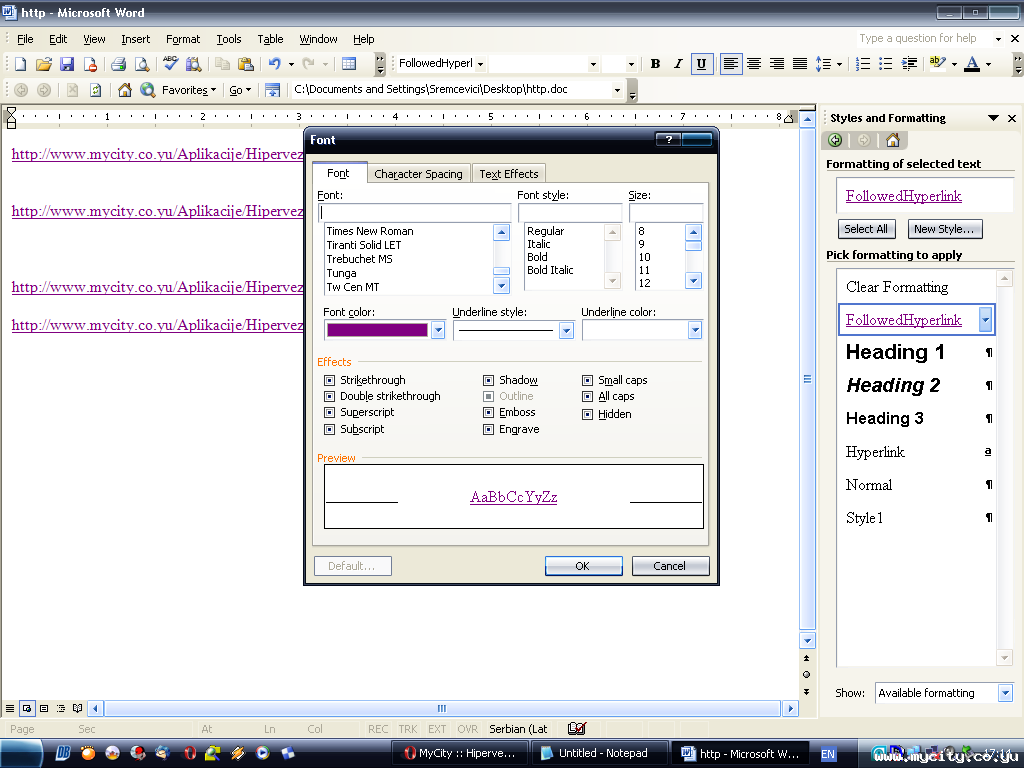Click the Highlight marker icon
Viewport: 1024px width, 768px height.
point(938,63)
